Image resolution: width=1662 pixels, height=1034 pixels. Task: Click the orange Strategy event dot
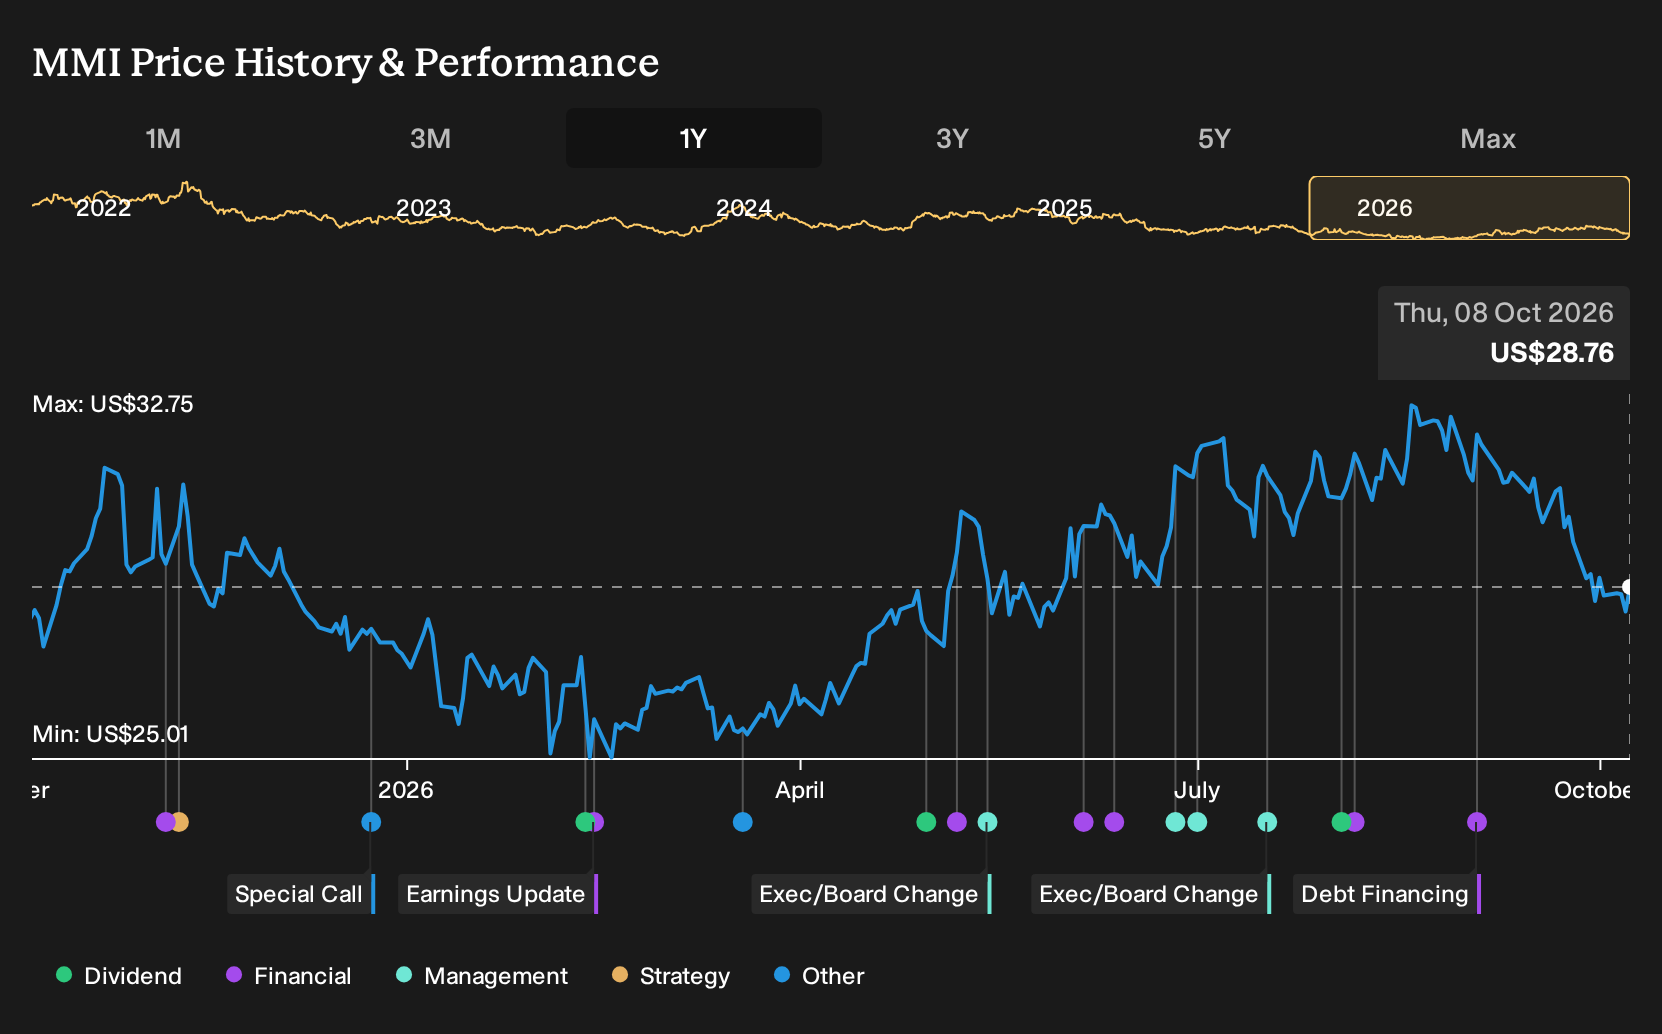(x=179, y=822)
